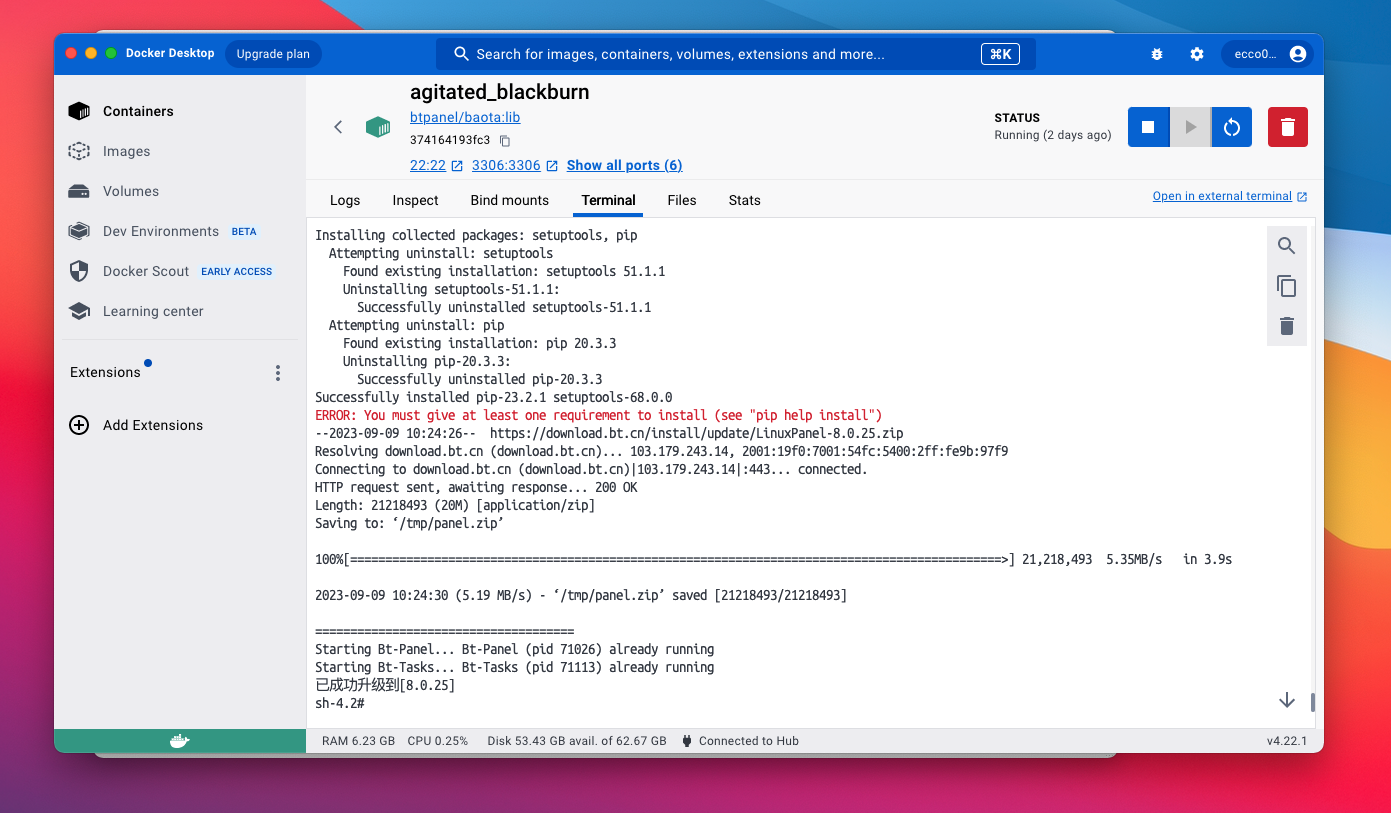Click the Docker whale icon in the footer

coord(180,741)
